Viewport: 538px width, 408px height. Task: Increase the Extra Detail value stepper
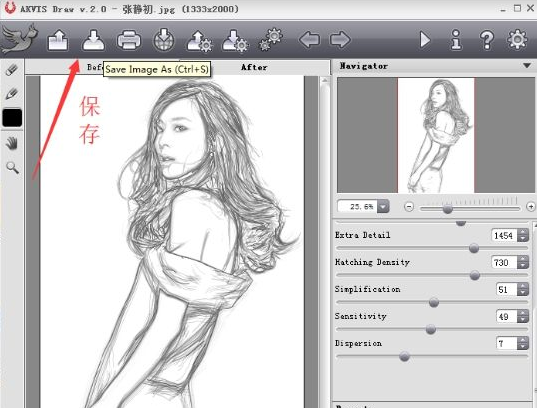(523, 232)
